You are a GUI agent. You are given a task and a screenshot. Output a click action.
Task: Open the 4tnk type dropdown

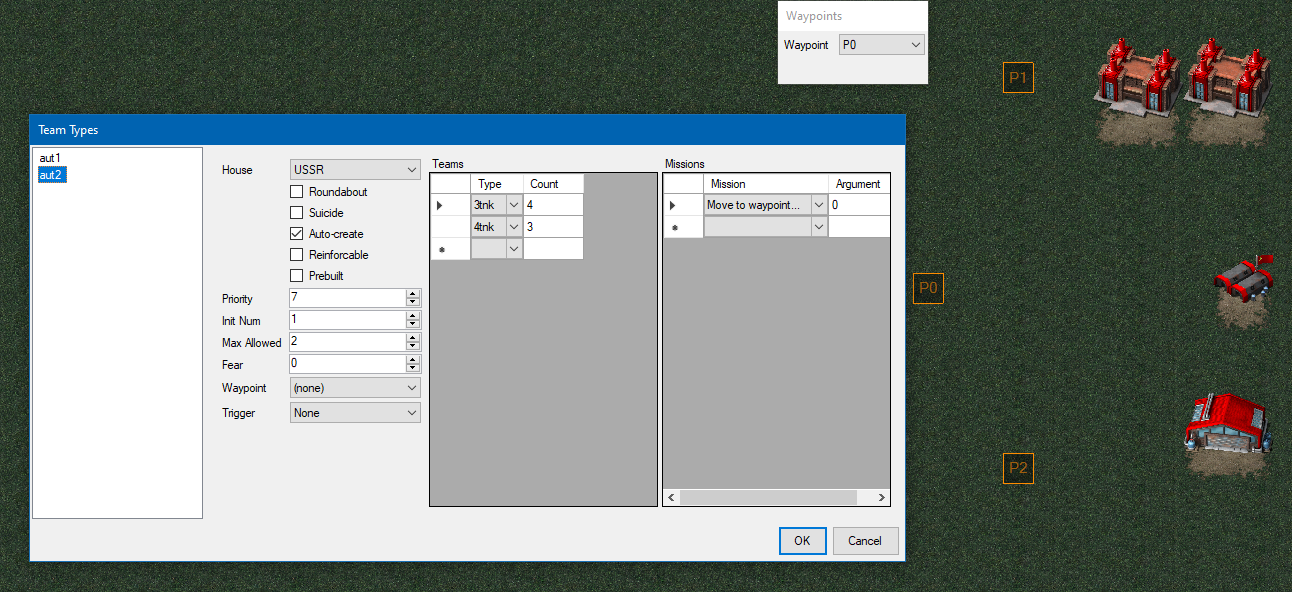tap(514, 227)
